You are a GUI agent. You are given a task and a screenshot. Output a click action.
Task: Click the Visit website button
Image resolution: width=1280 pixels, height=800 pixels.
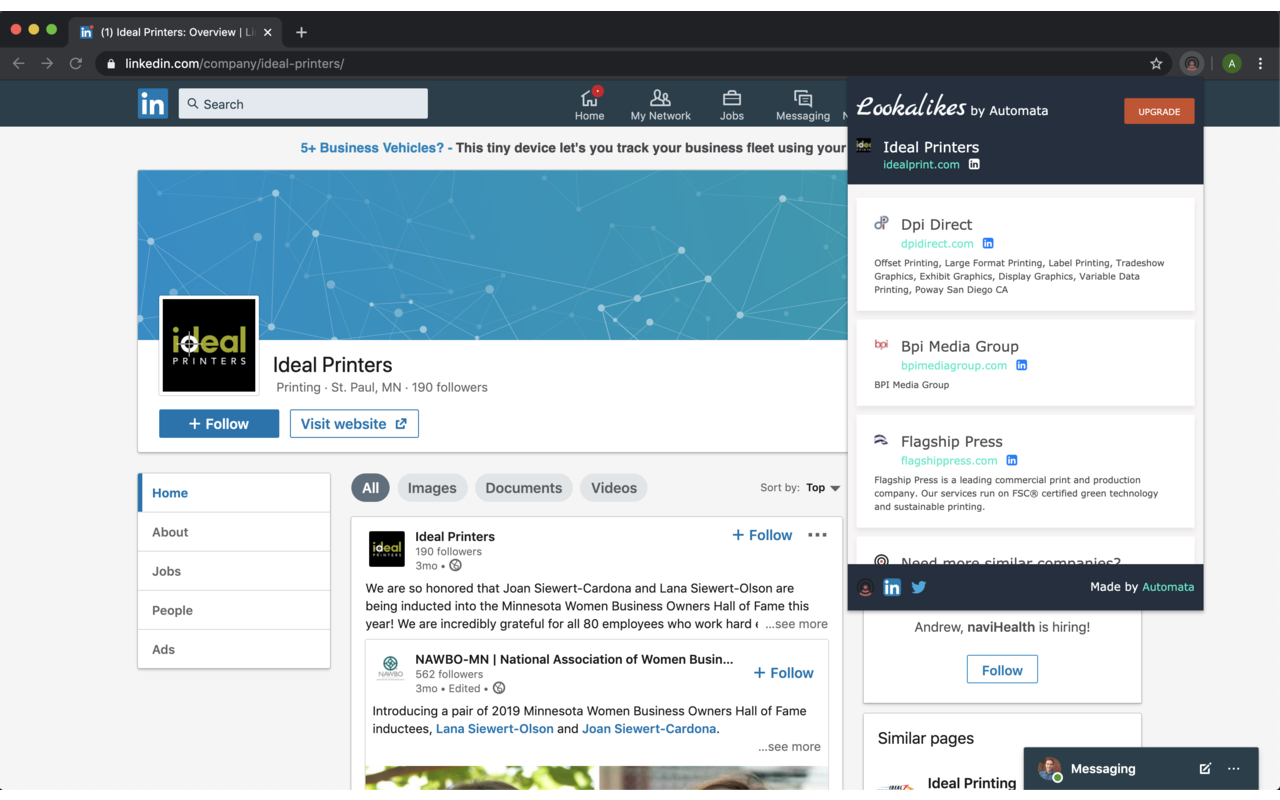(x=354, y=424)
